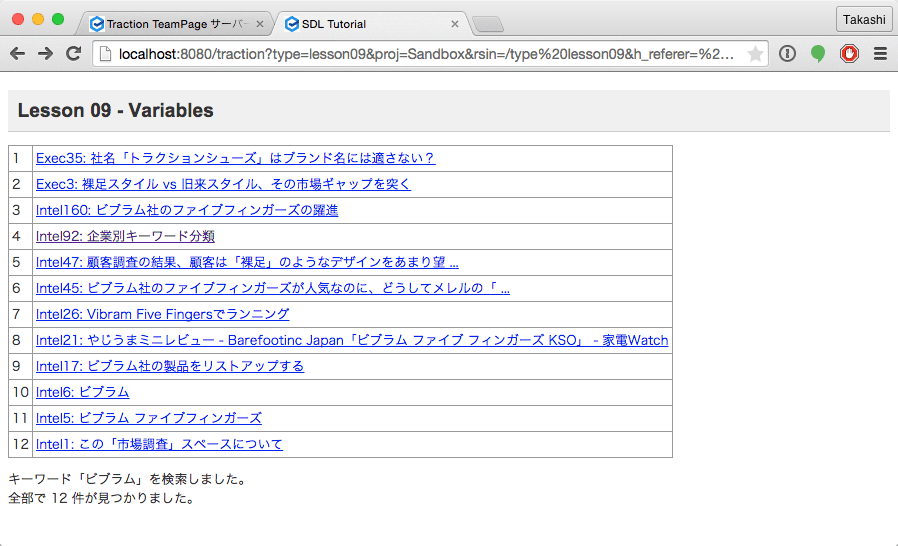This screenshot has height=546, width=898.
Task: Open a new browser tab
Action: 487,25
